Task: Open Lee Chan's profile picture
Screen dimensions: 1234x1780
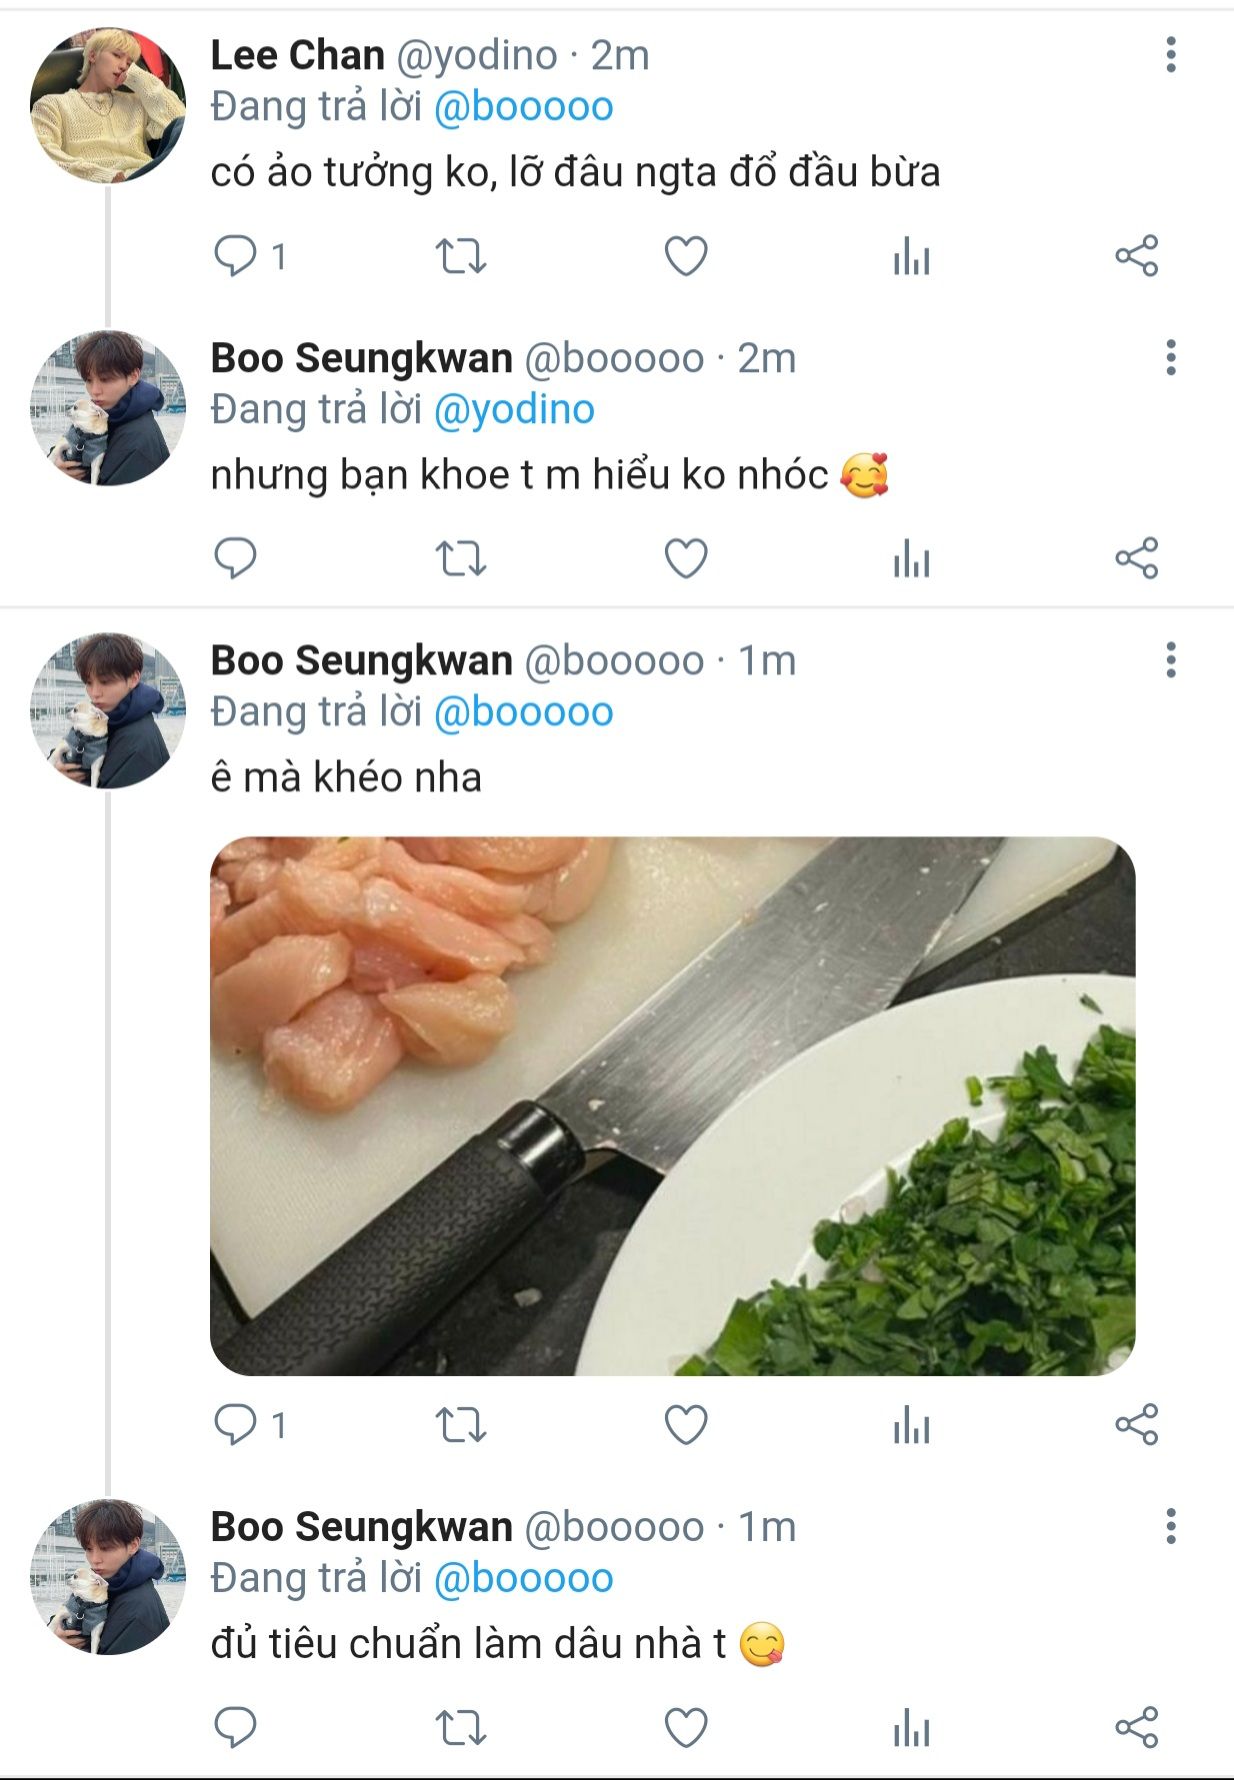Action: pyautogui.click(x=108, y=106)
